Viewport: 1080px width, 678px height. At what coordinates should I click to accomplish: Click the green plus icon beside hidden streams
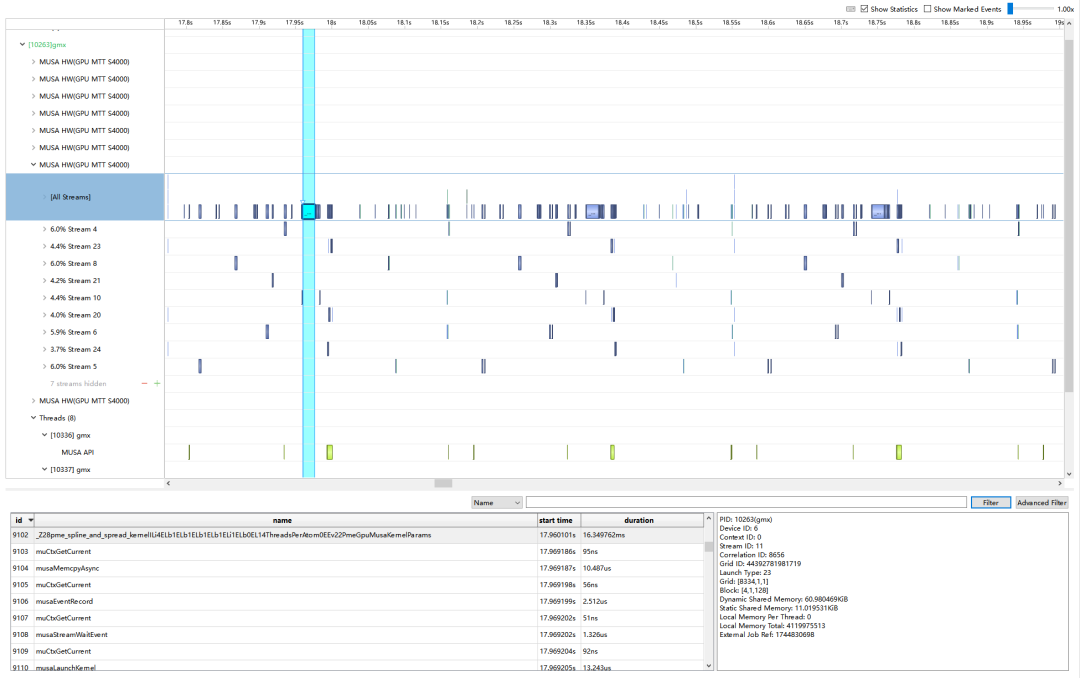[x=157, y=384]
